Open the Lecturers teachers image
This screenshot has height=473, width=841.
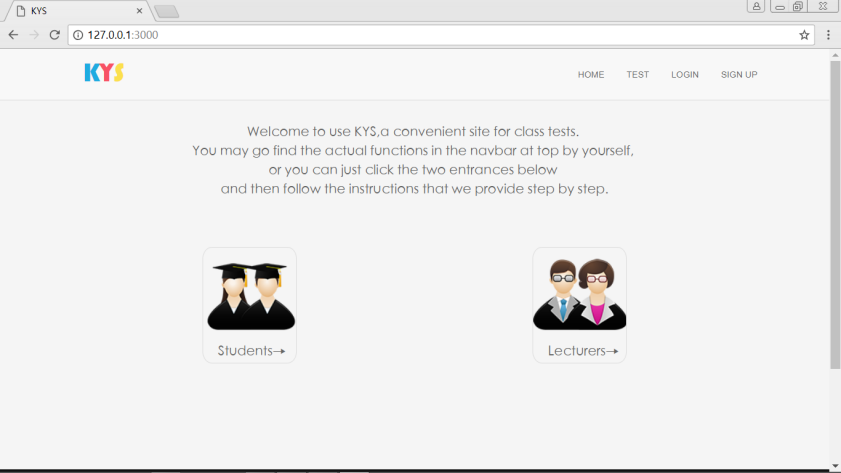579,294
